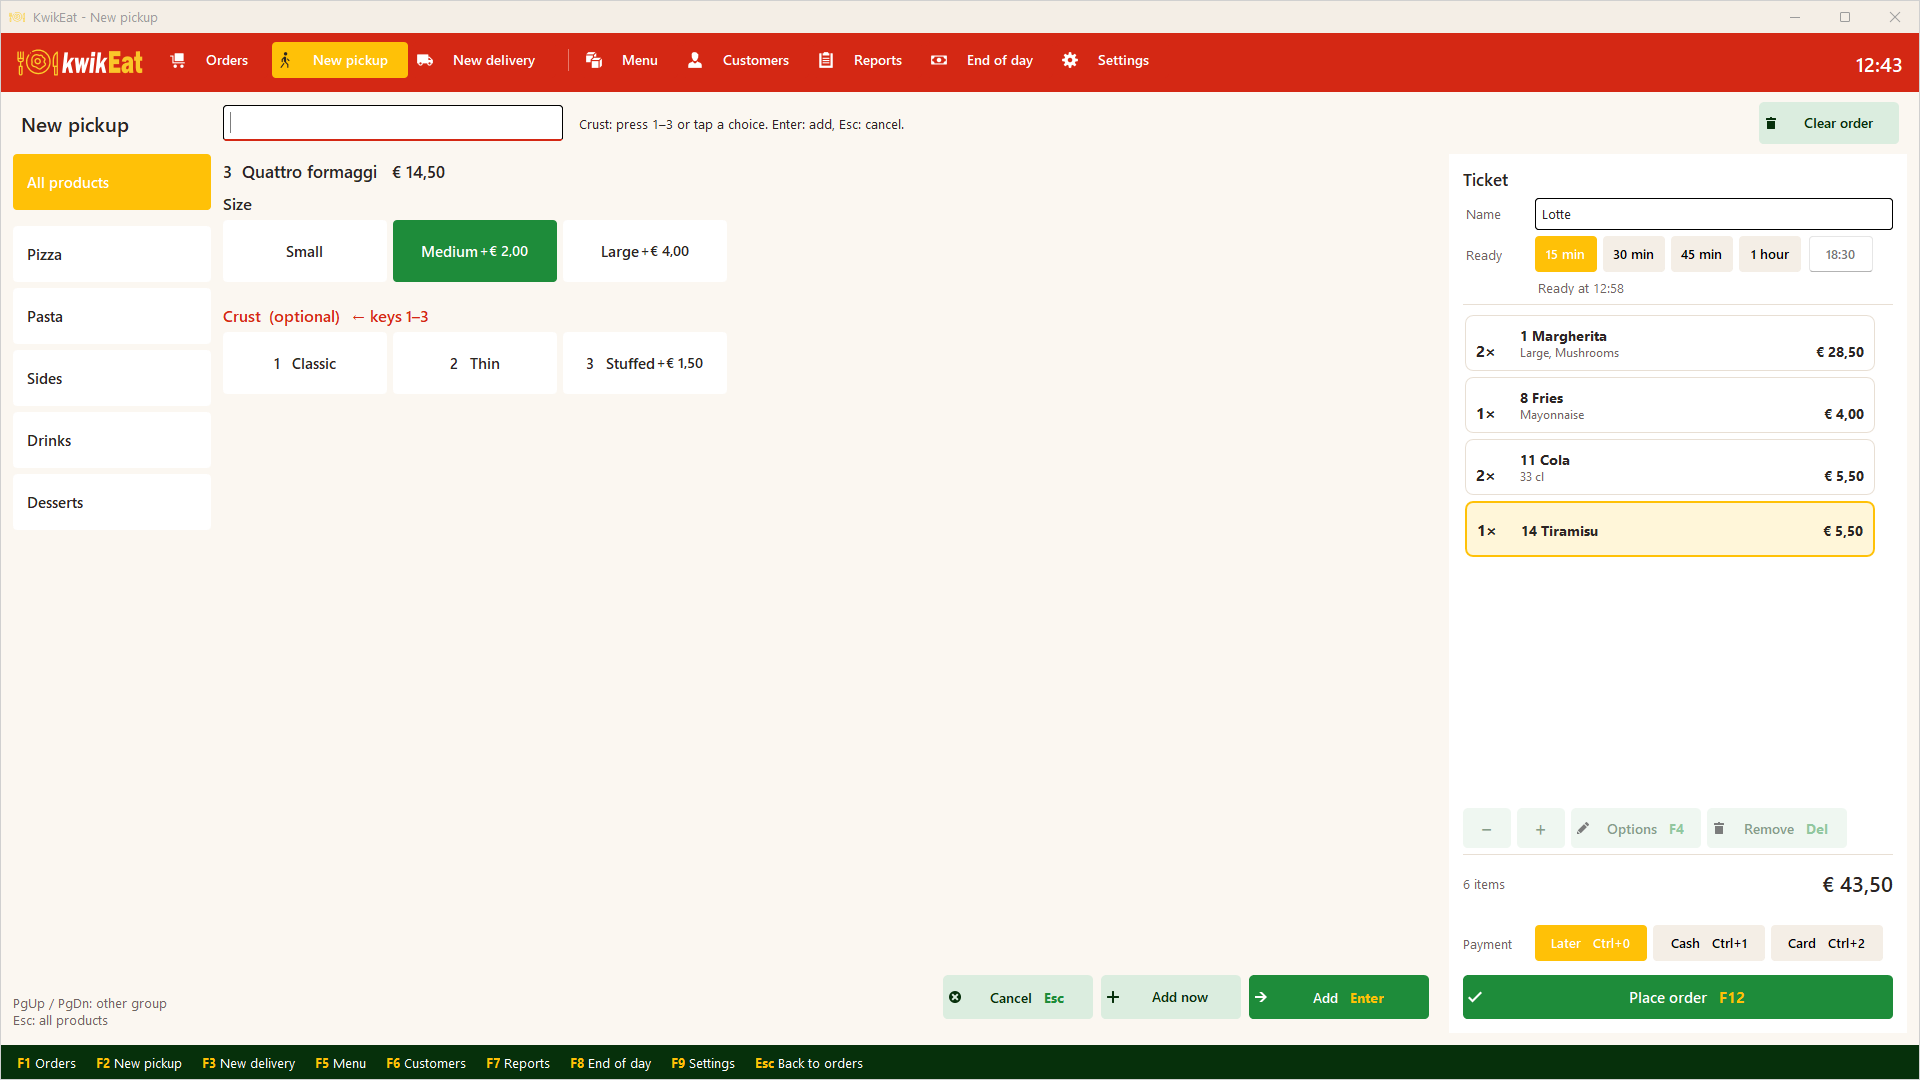Select the 8 Fries ticket line

[1669, 405]
